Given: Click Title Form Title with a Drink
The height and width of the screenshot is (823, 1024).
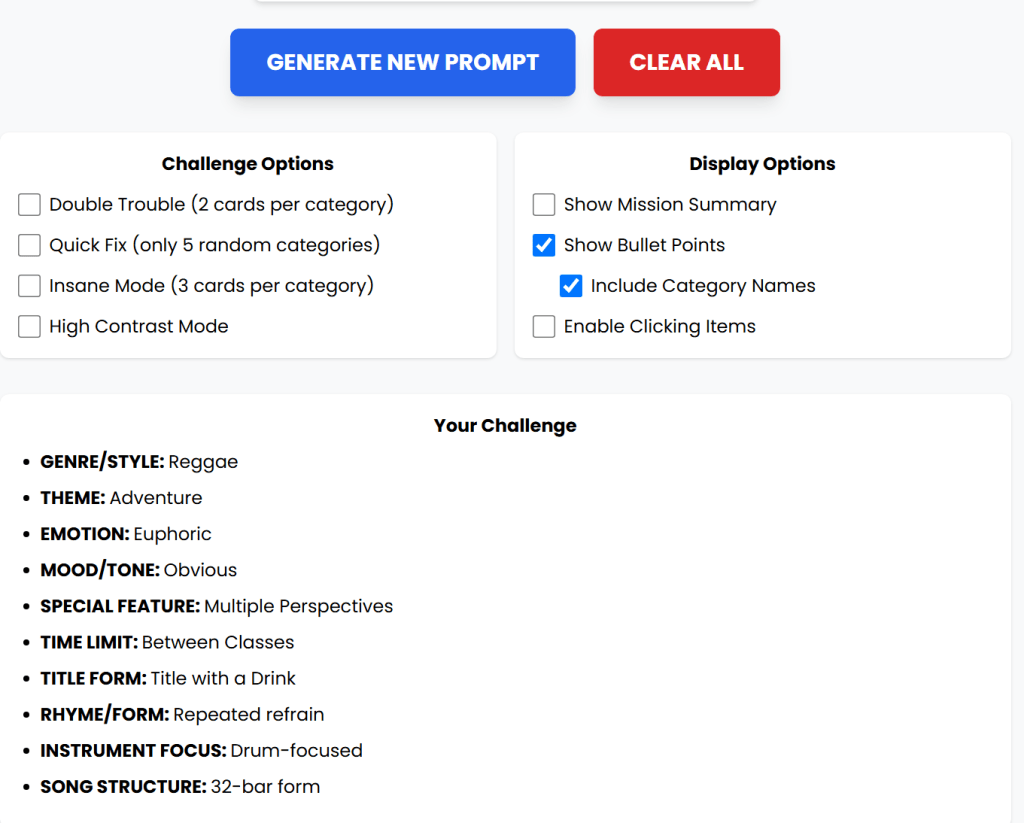Looking at the screenshot, I should (x=168, y=678).
